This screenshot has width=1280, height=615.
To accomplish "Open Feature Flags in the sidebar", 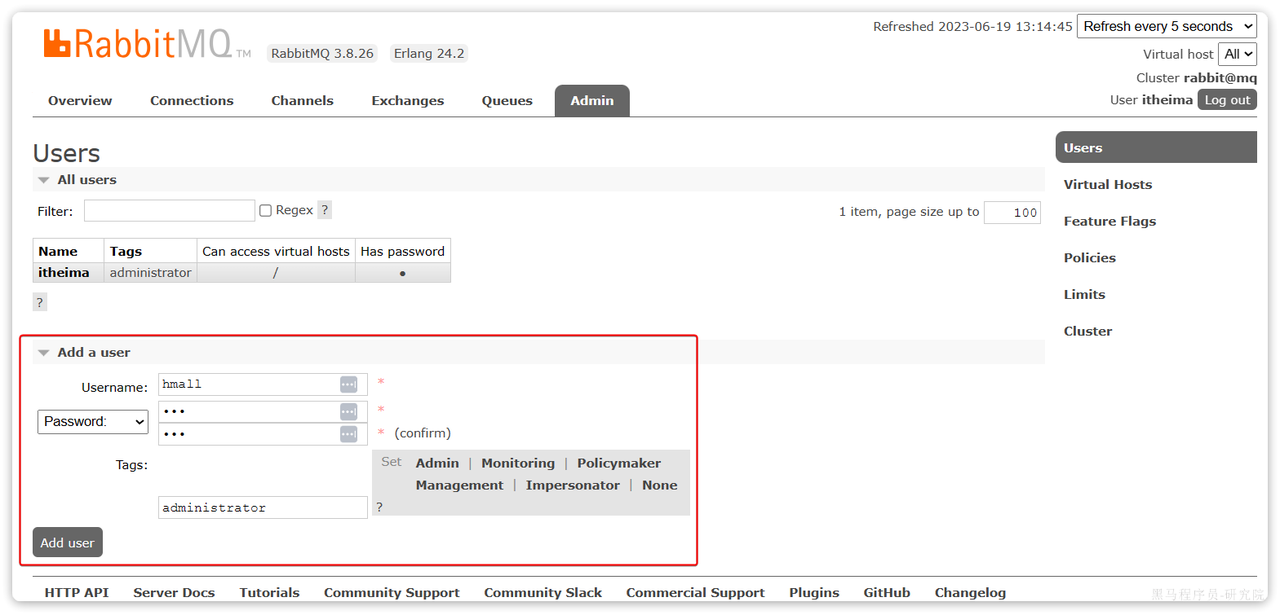I will click(1110, 221).
